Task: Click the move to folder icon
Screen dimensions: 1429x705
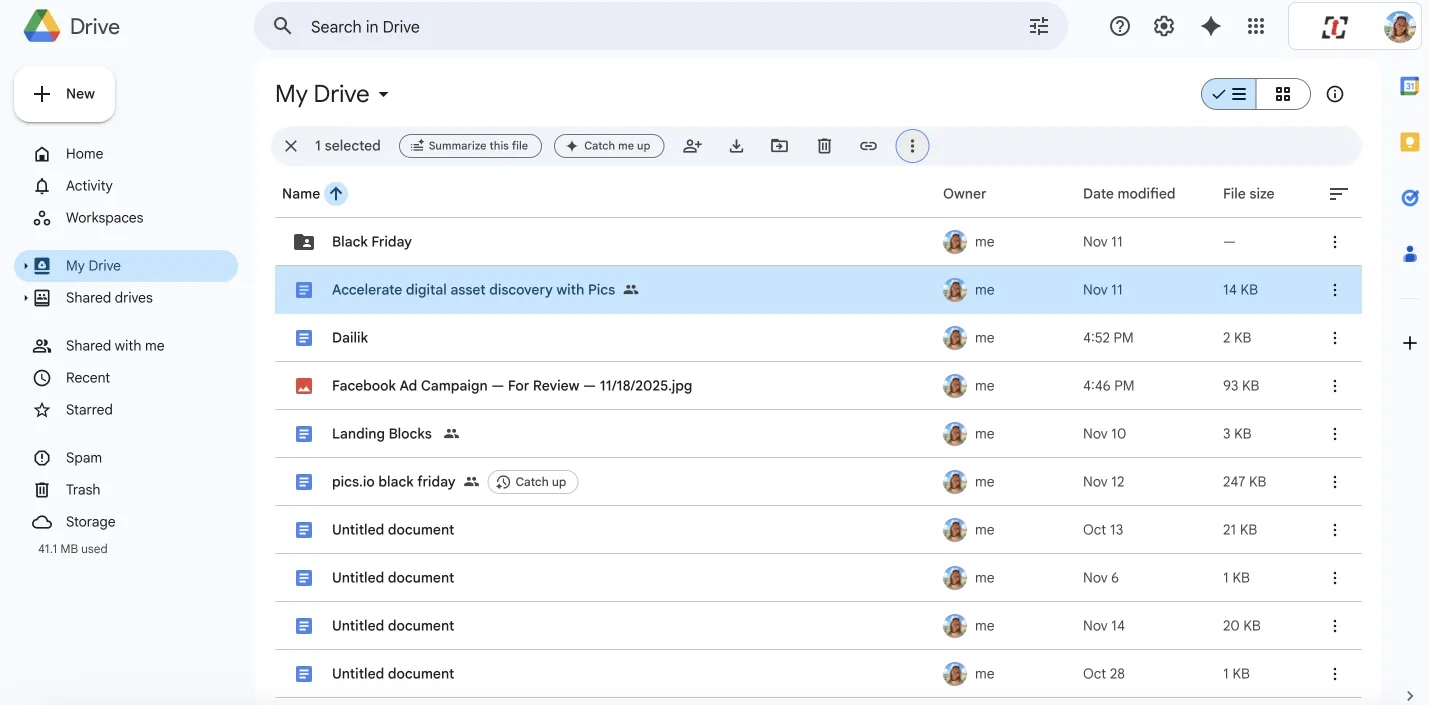Action: [779, 146]
